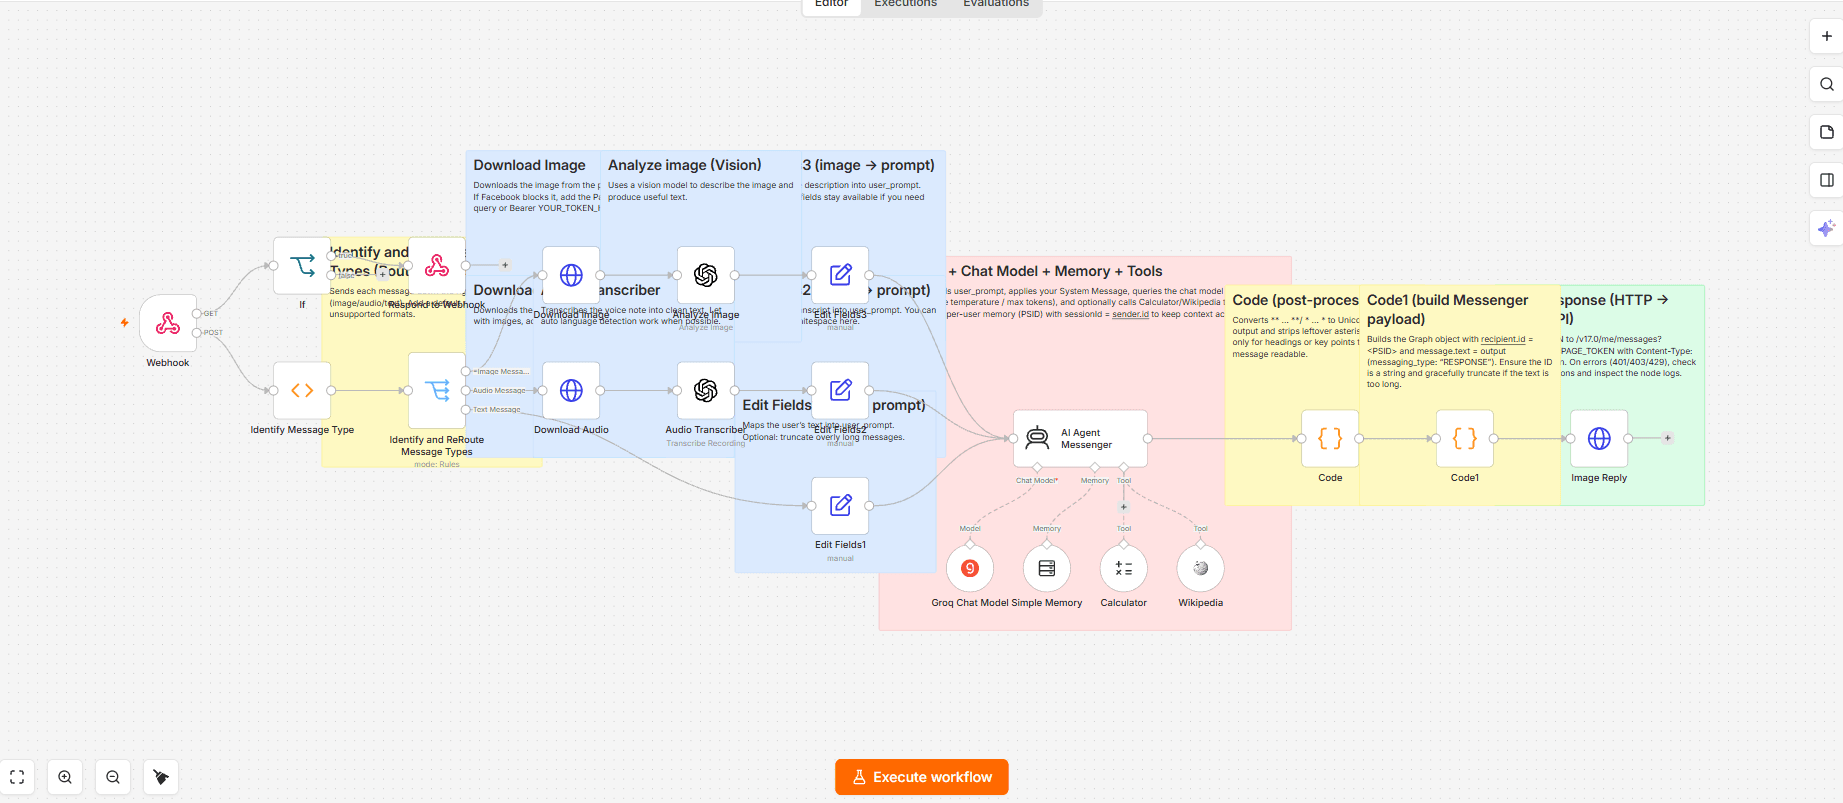Open the Image Reply HTTP node
The width and height of the screenshot is (1843, 803).
tap(1599, 438)
